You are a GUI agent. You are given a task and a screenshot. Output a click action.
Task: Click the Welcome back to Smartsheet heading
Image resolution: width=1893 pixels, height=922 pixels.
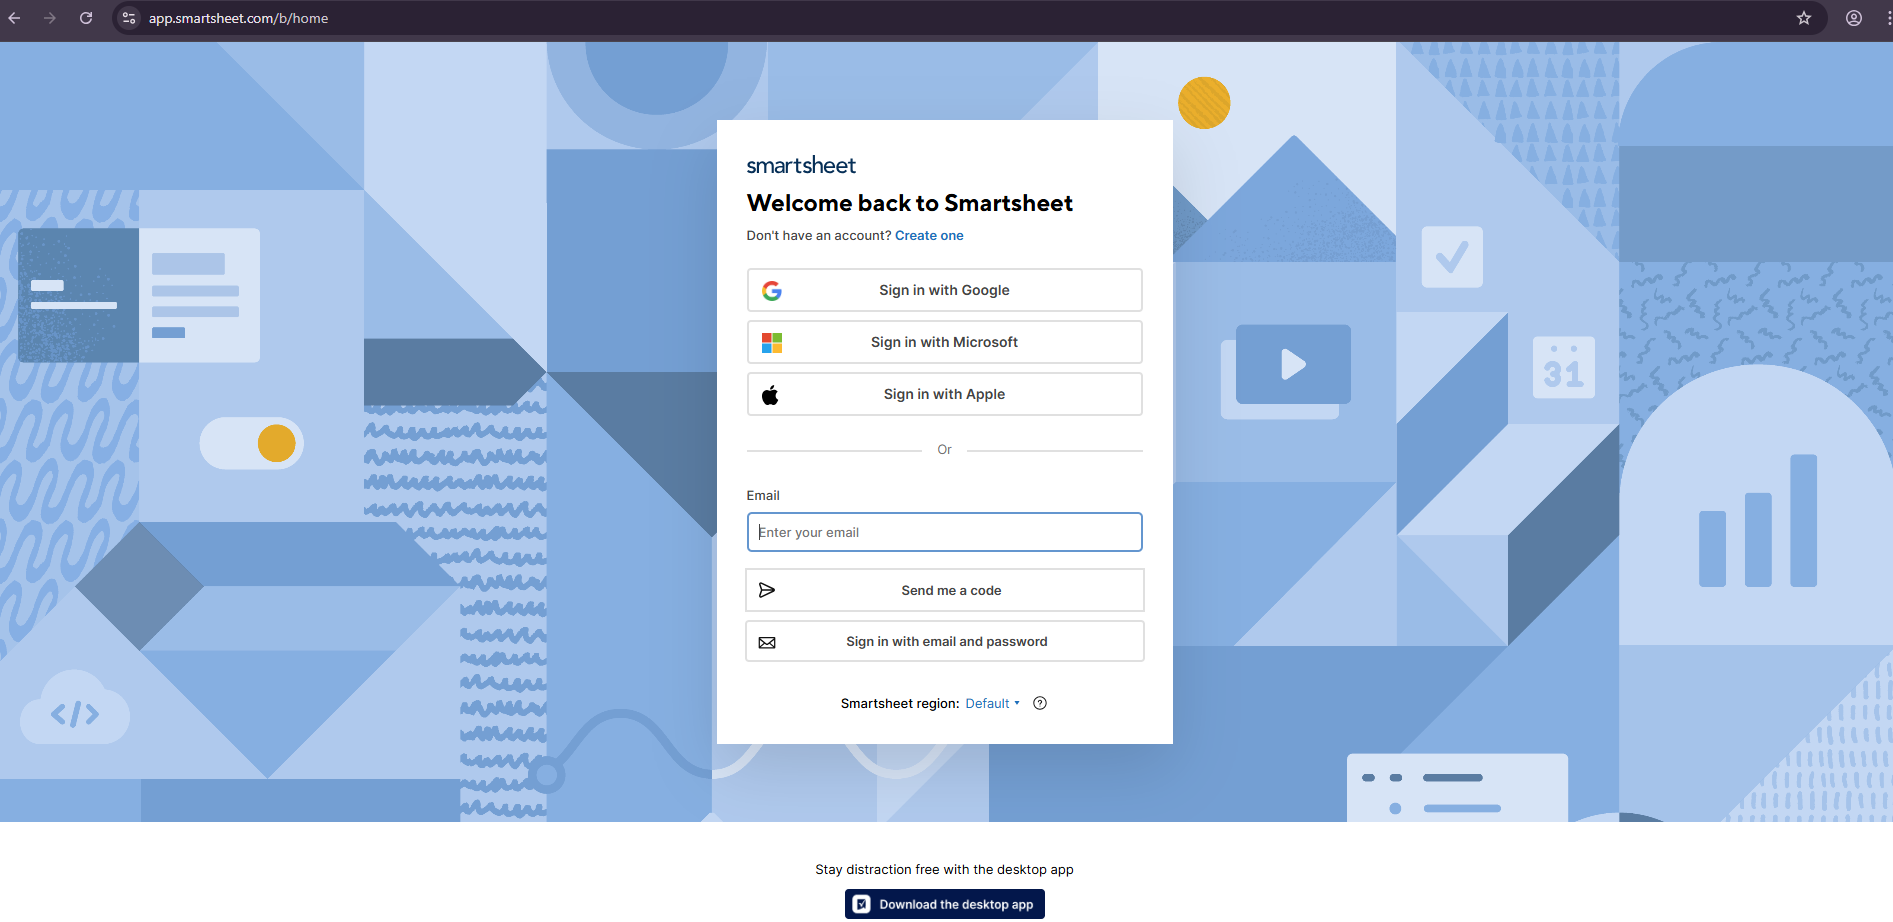[x=909, y=203]
